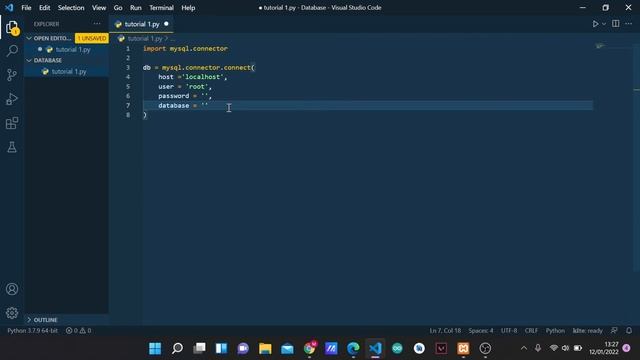The image size is (640, 360).
Task: Open the File menu
Action: (26, 8)
